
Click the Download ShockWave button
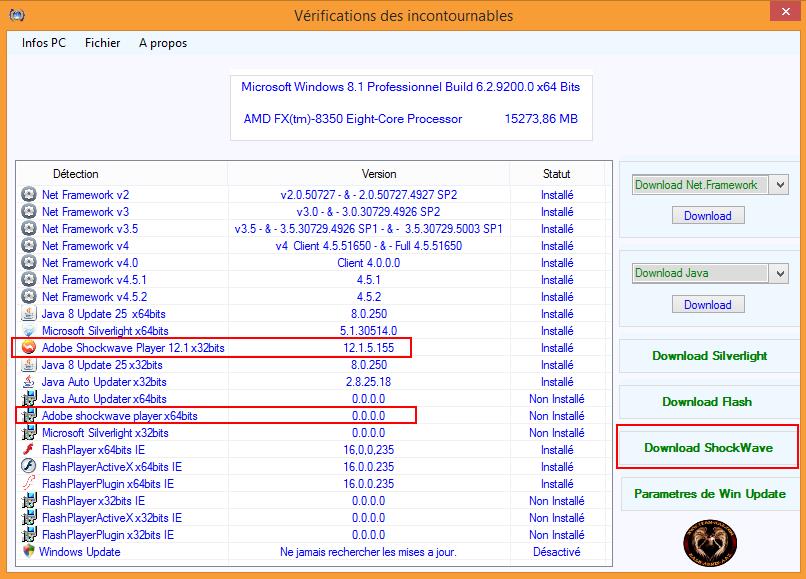click(708, 447)
